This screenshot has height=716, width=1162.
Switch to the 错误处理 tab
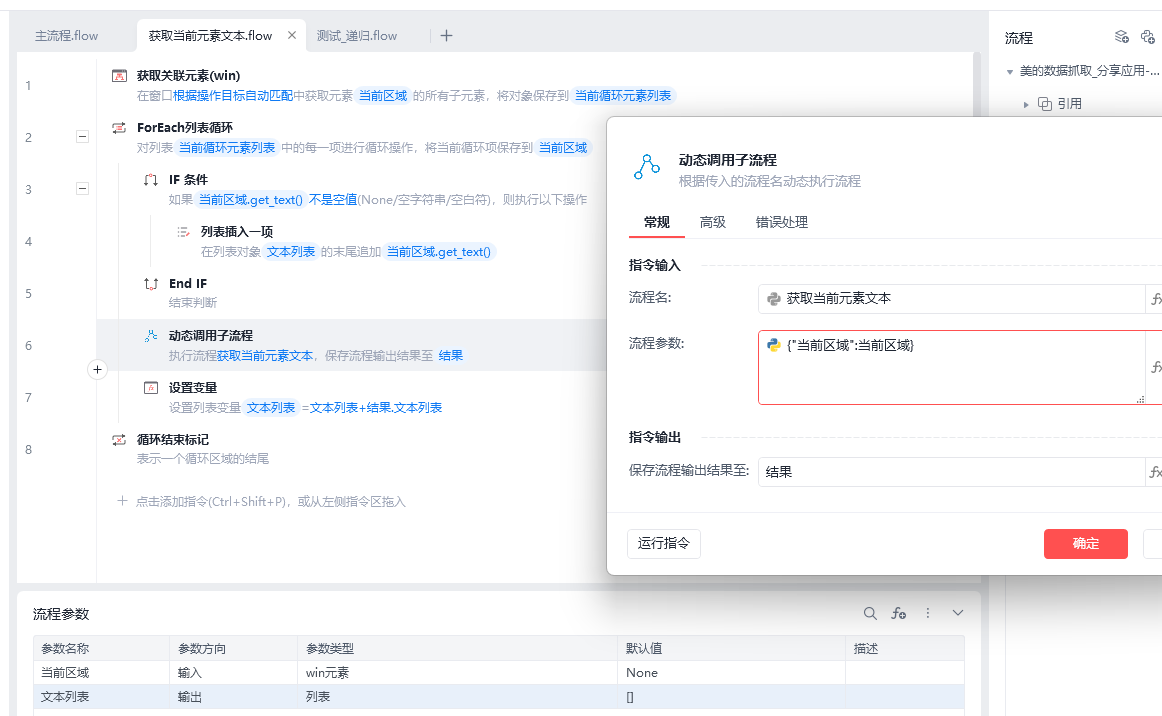coord(781,222)
